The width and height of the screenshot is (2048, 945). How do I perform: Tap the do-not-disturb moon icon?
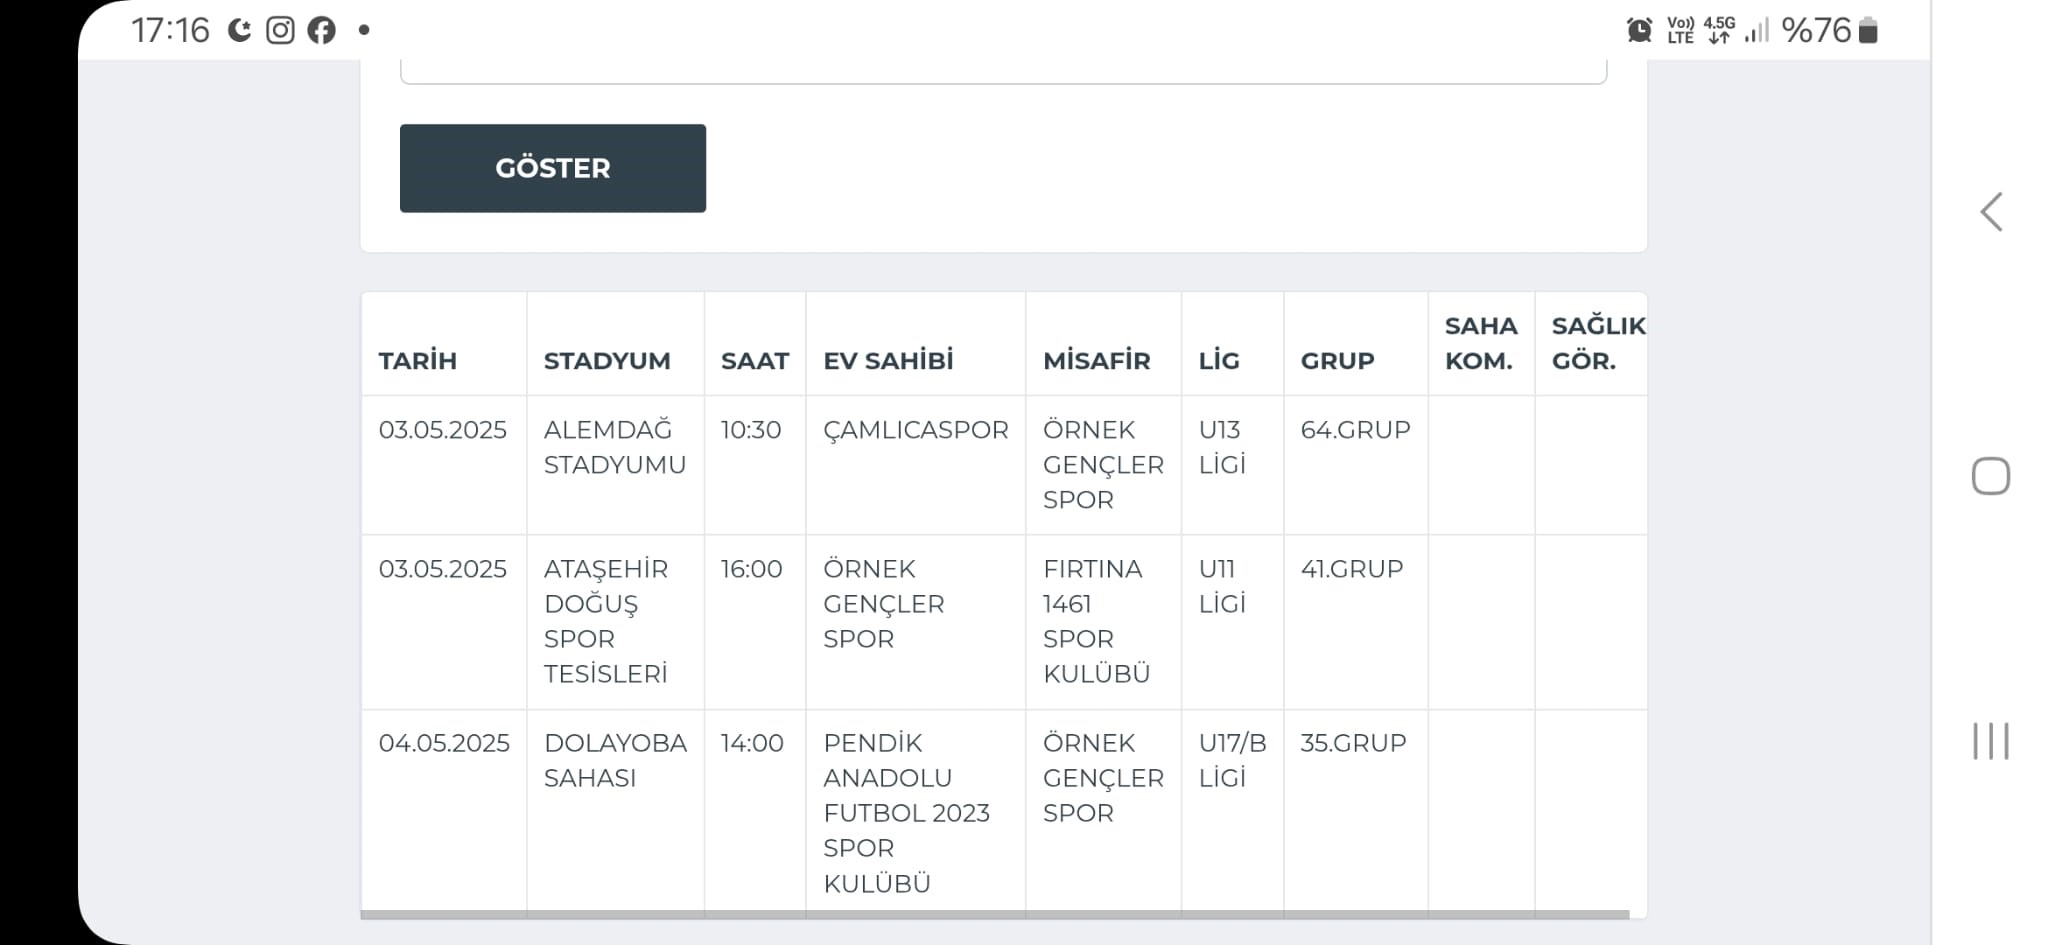pos(239,30)
